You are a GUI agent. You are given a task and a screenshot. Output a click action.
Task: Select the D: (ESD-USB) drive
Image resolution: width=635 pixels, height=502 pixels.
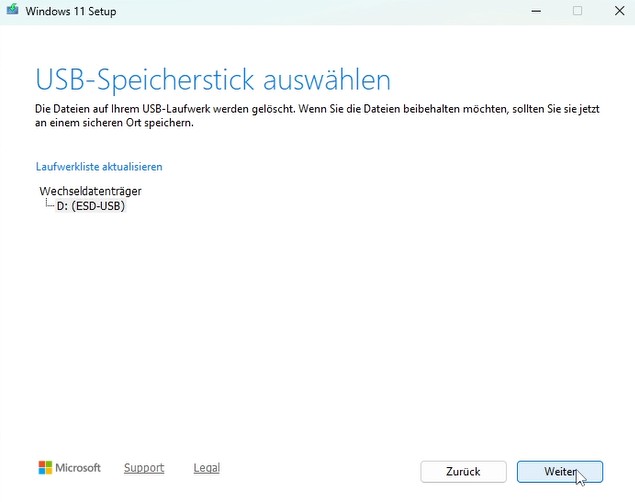click(x=91, y=206)
